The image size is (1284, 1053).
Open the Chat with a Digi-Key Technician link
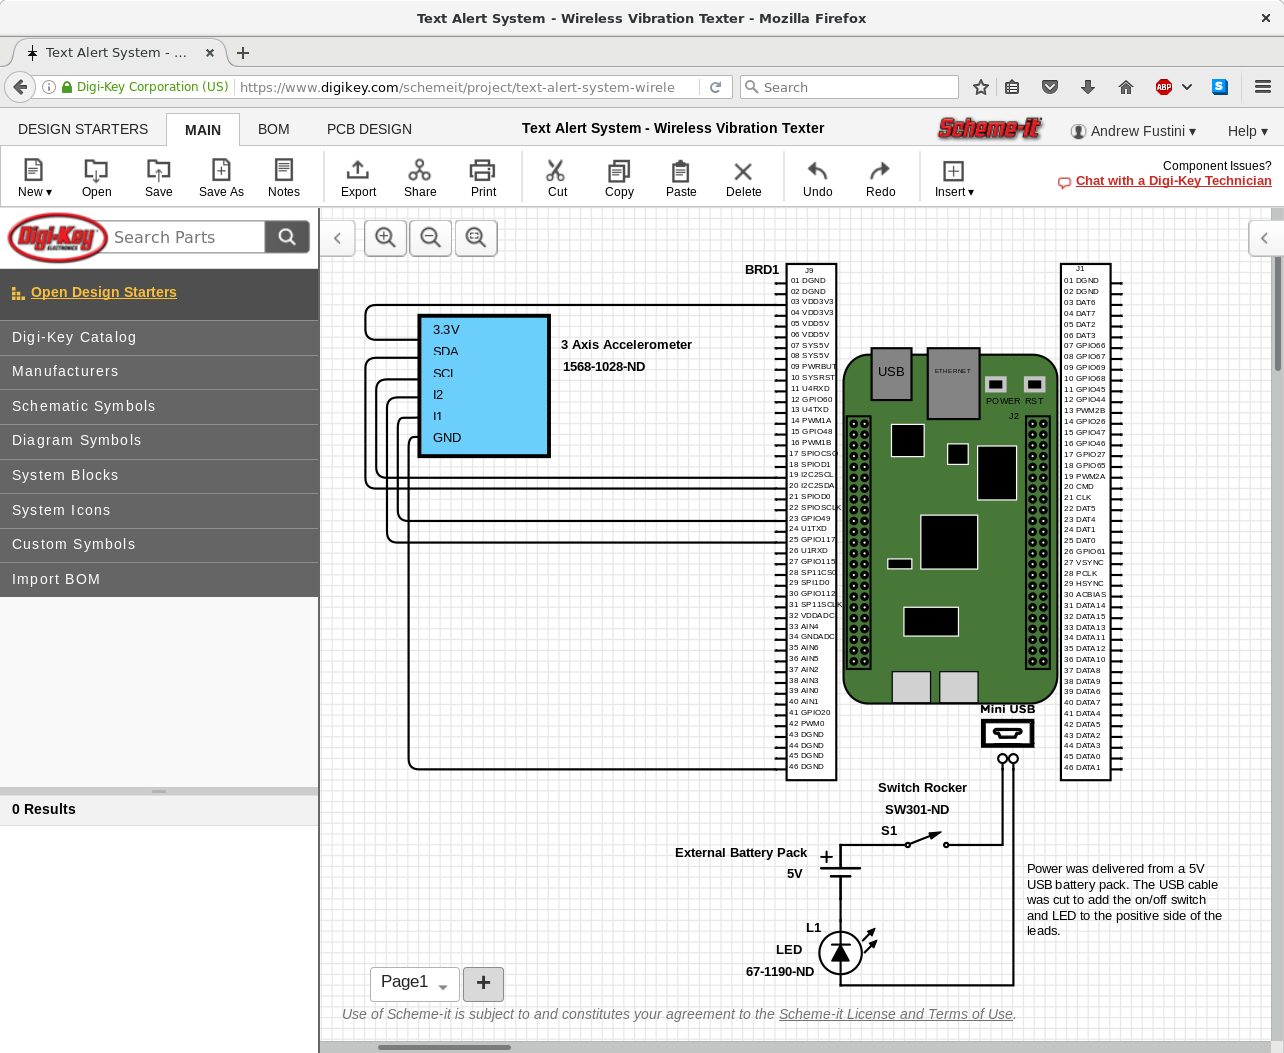tap(1173, 181)
